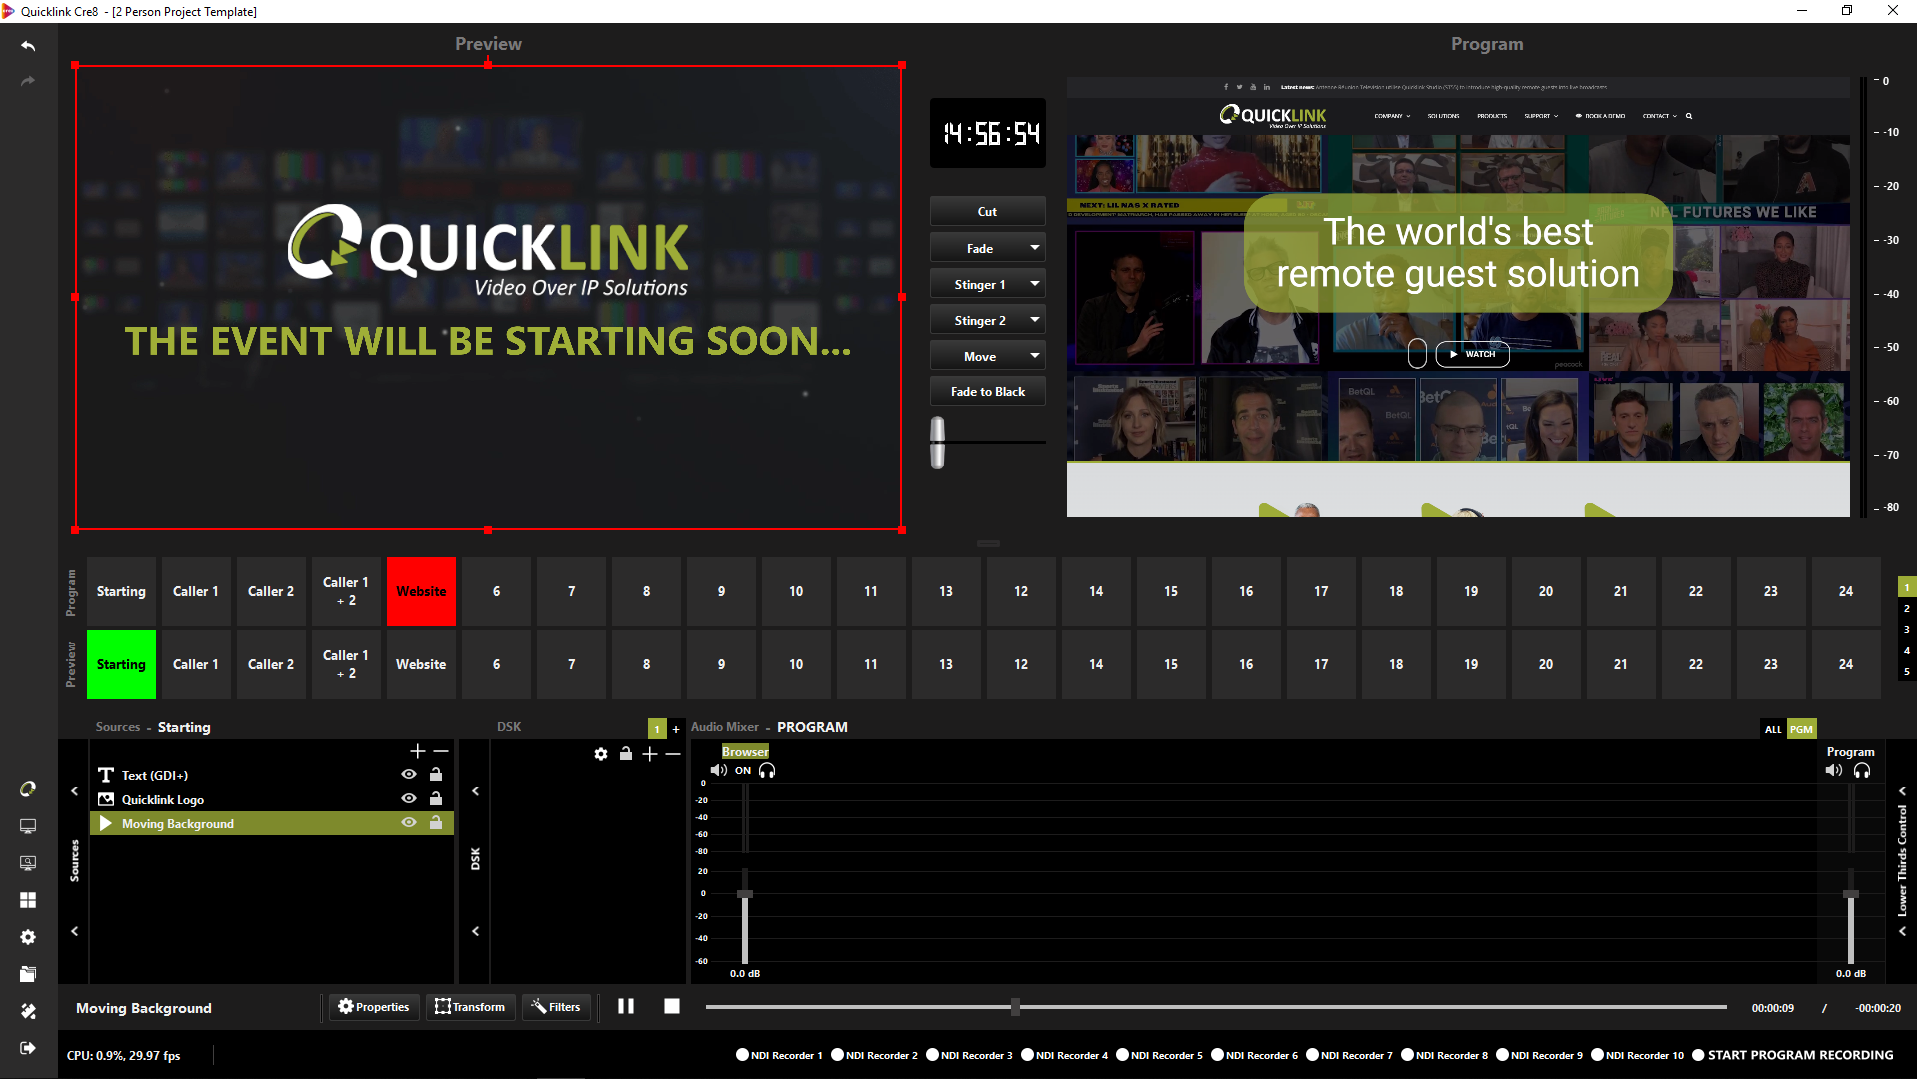Open settings gear in left sidebar
This screenshot has height=1079, width=1917.
(28, 937)
